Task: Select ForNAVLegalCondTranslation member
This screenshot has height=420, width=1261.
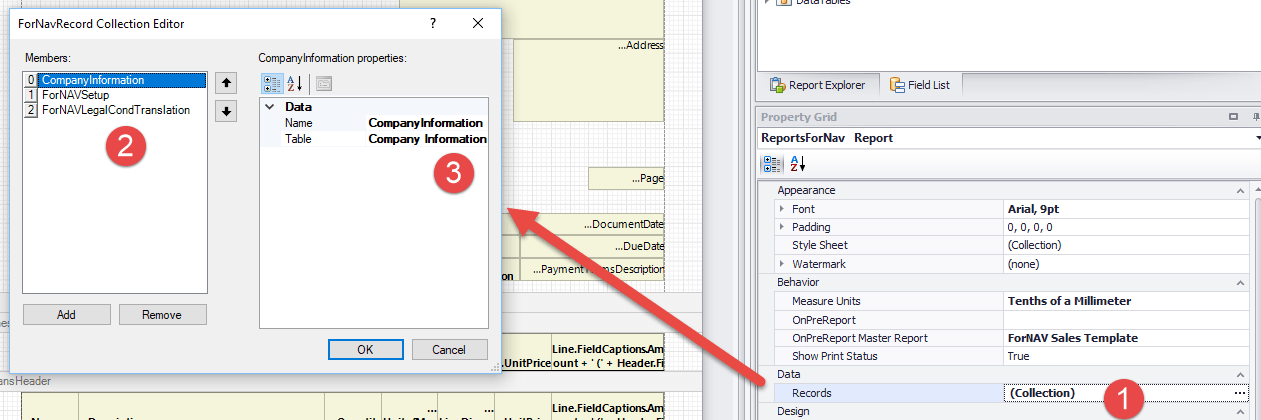Action: (x=115, y=110)
